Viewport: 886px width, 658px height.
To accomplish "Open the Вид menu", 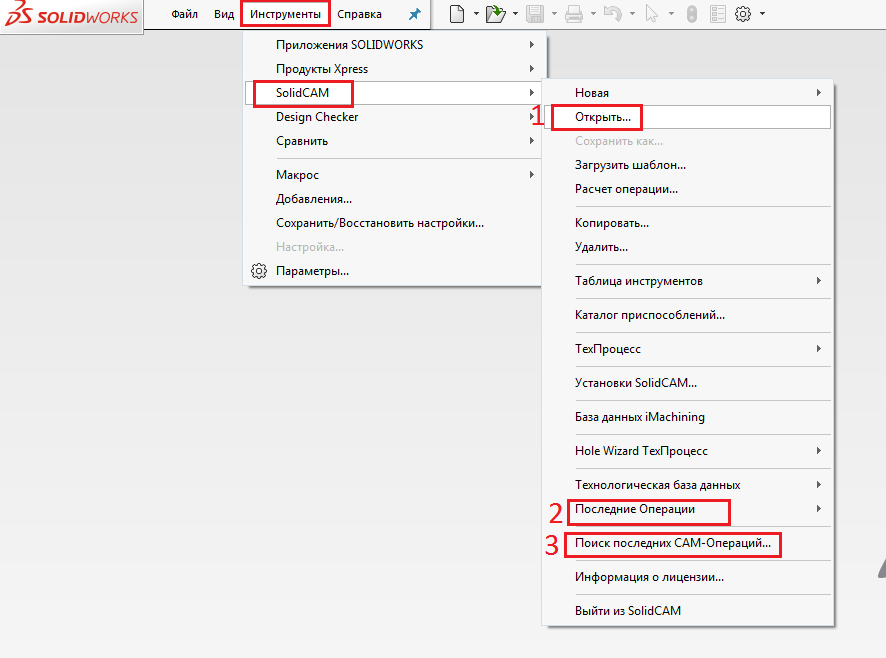I will pyautogui.click(x=224, y=14).
